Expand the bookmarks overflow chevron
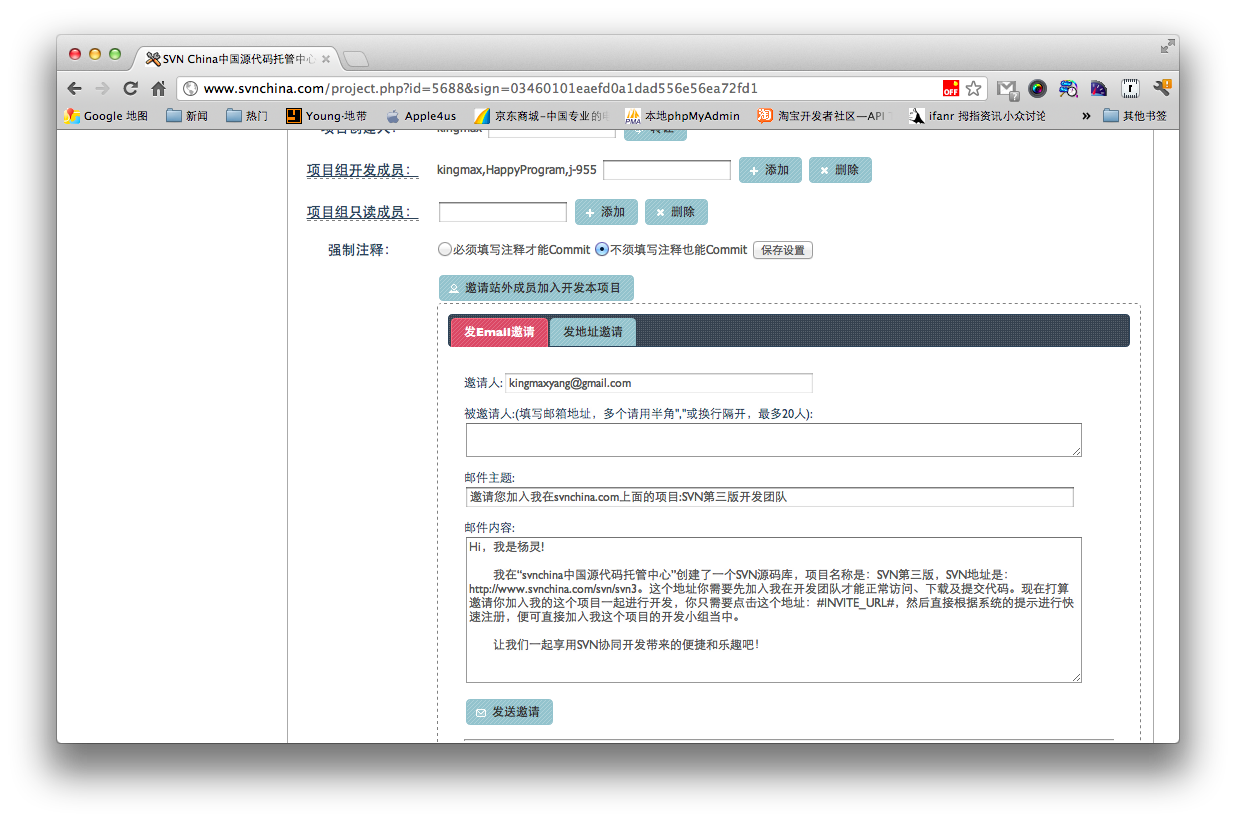This screenshot has height=822, width=1236. click(1086, 116)
